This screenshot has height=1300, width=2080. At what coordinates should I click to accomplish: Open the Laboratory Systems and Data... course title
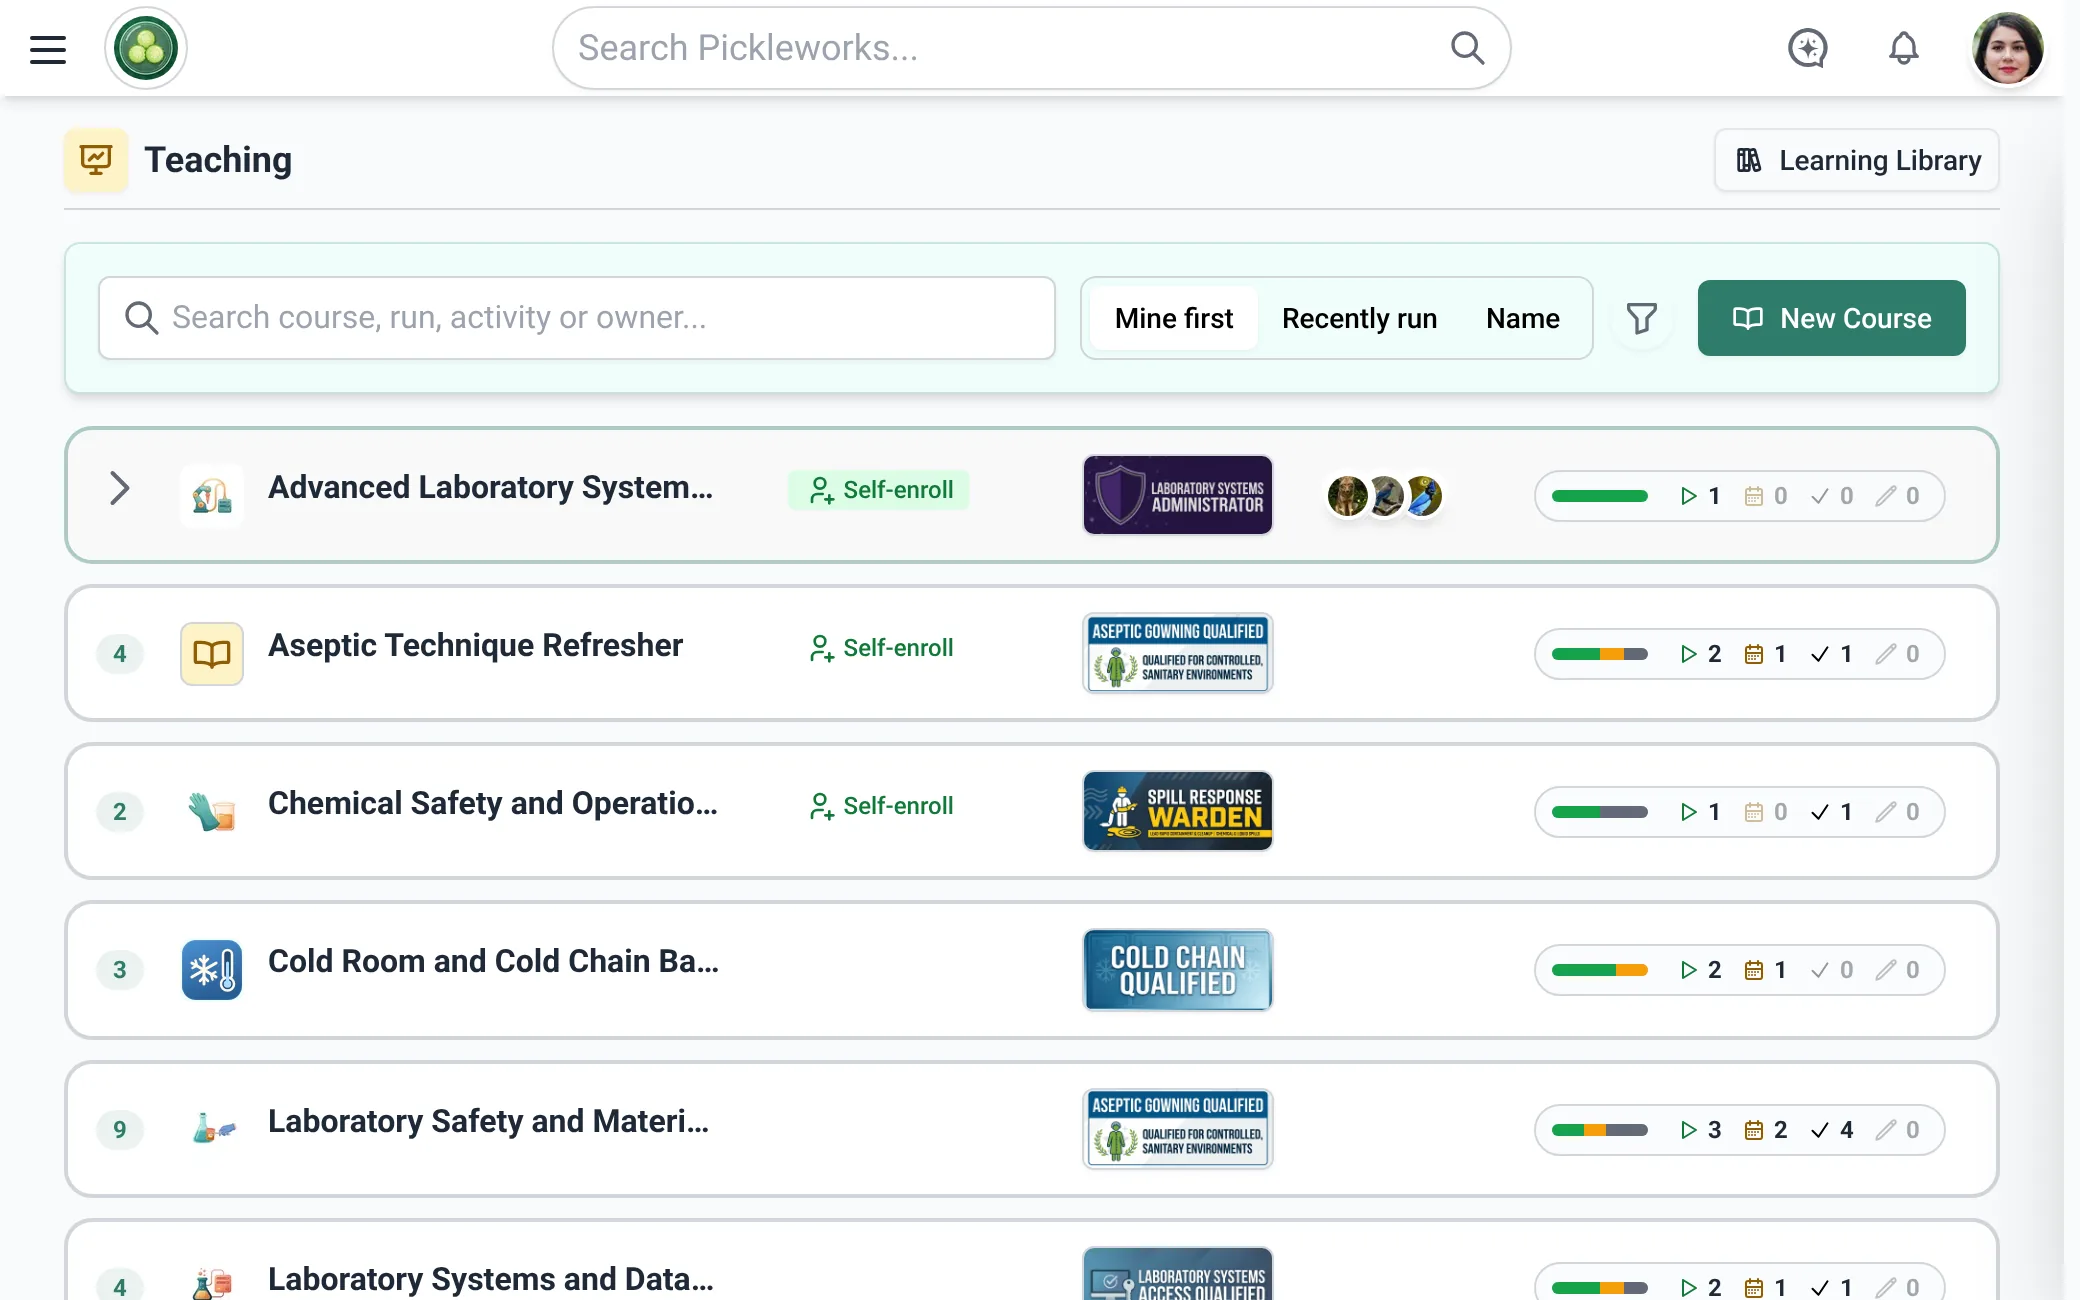(490, 1279)
